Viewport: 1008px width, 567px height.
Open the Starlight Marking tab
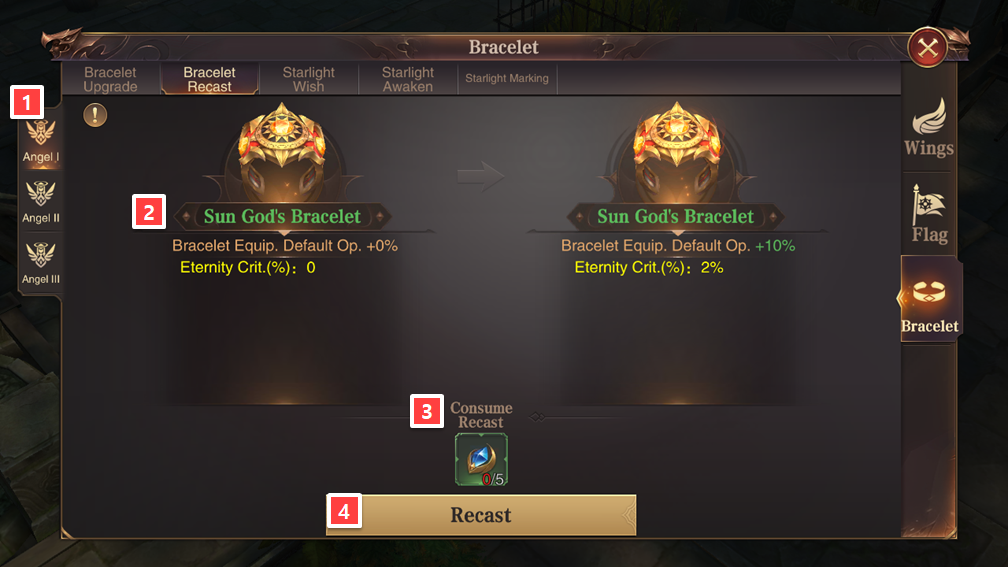coord(507,78)
